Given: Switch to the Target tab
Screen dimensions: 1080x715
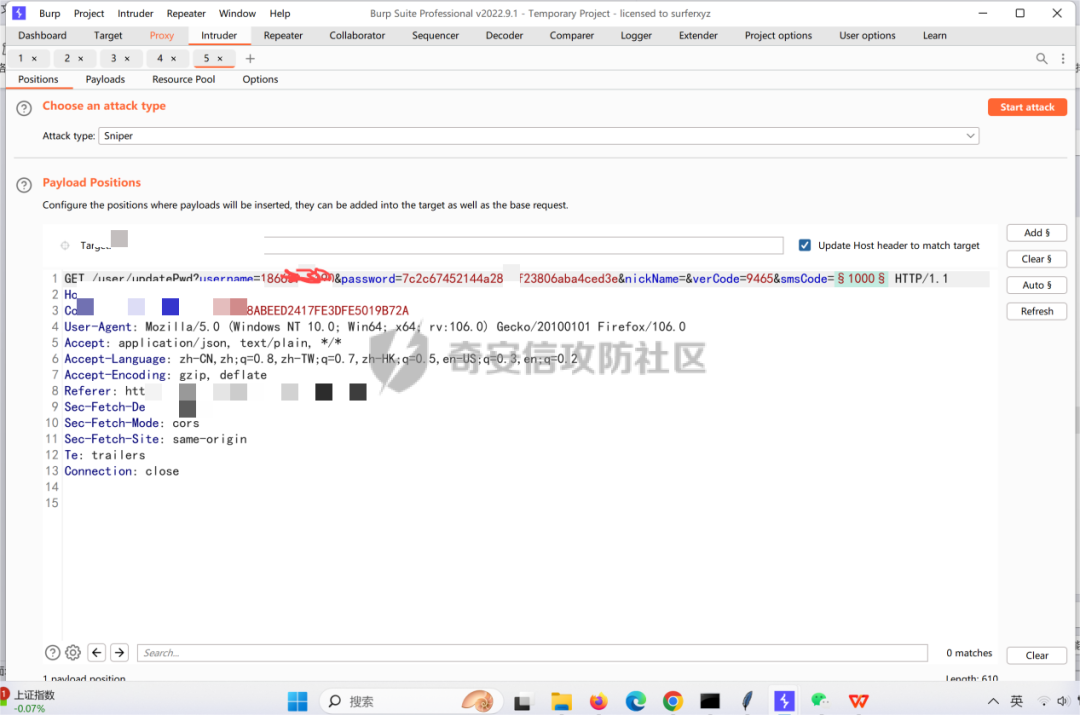Looking at the screenshot, I should point(108,35).
